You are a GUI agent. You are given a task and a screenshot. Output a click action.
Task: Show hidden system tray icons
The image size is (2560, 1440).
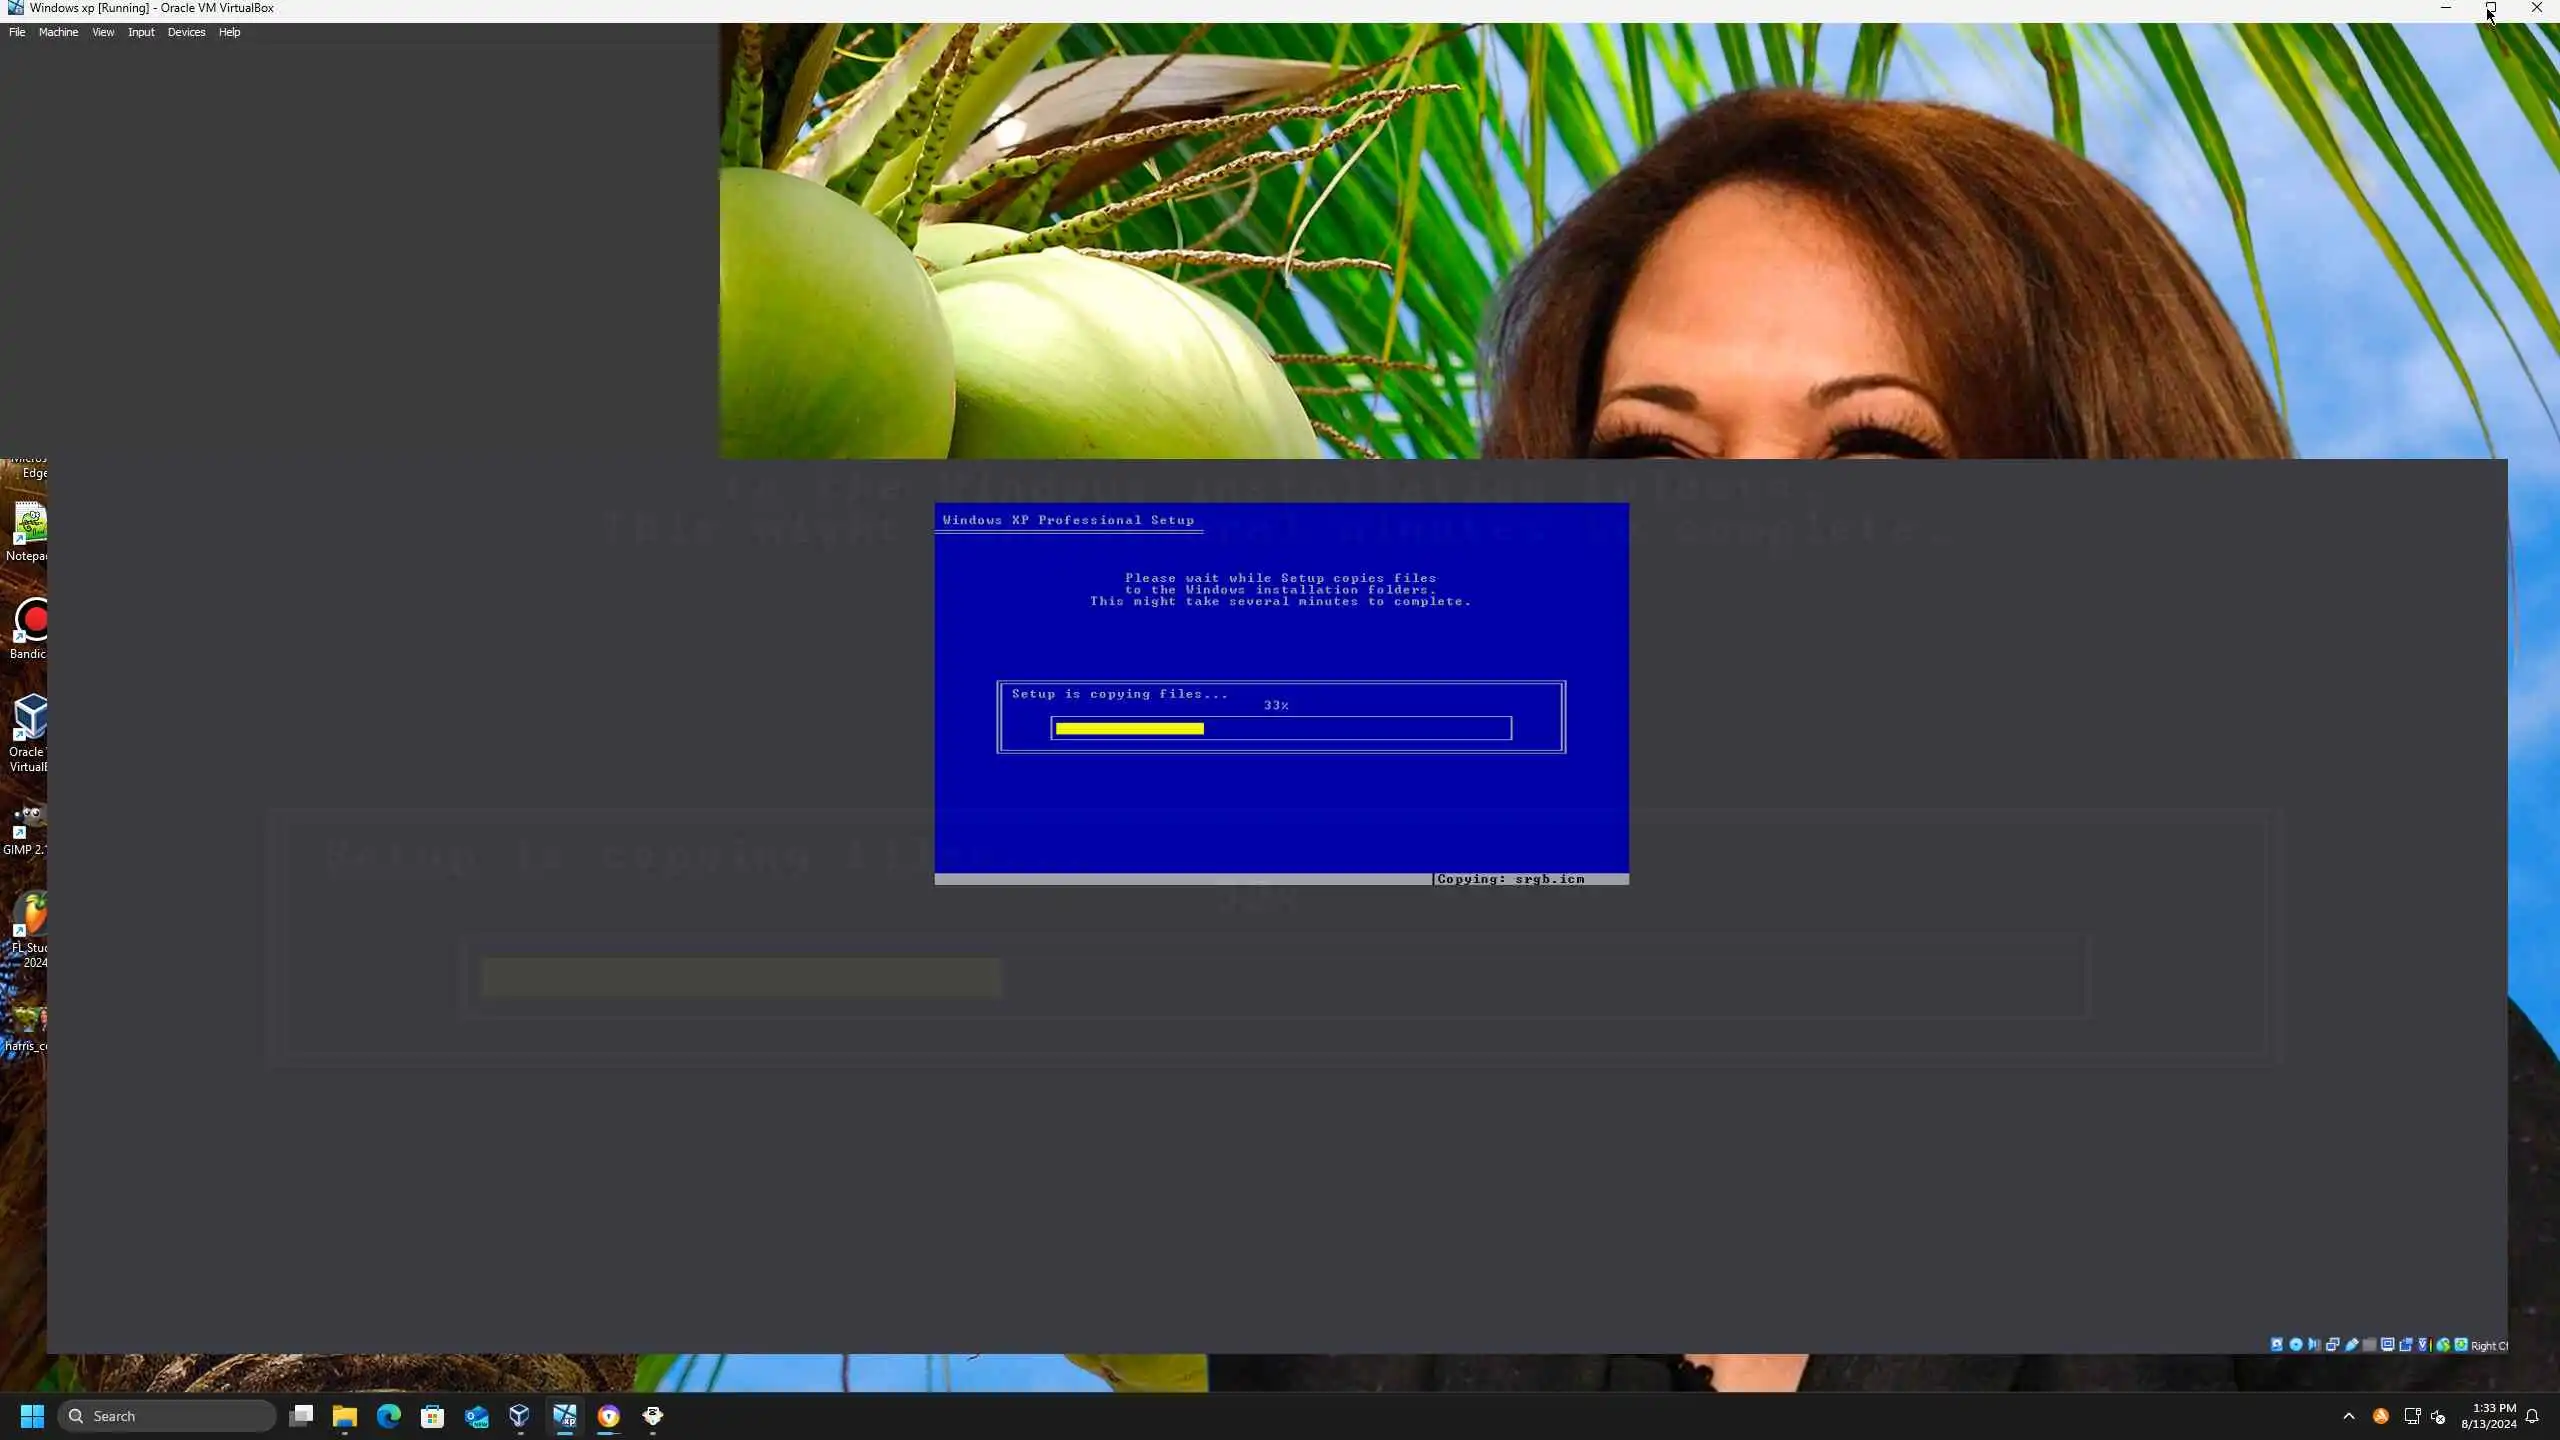click(x=2349, y=1416)
